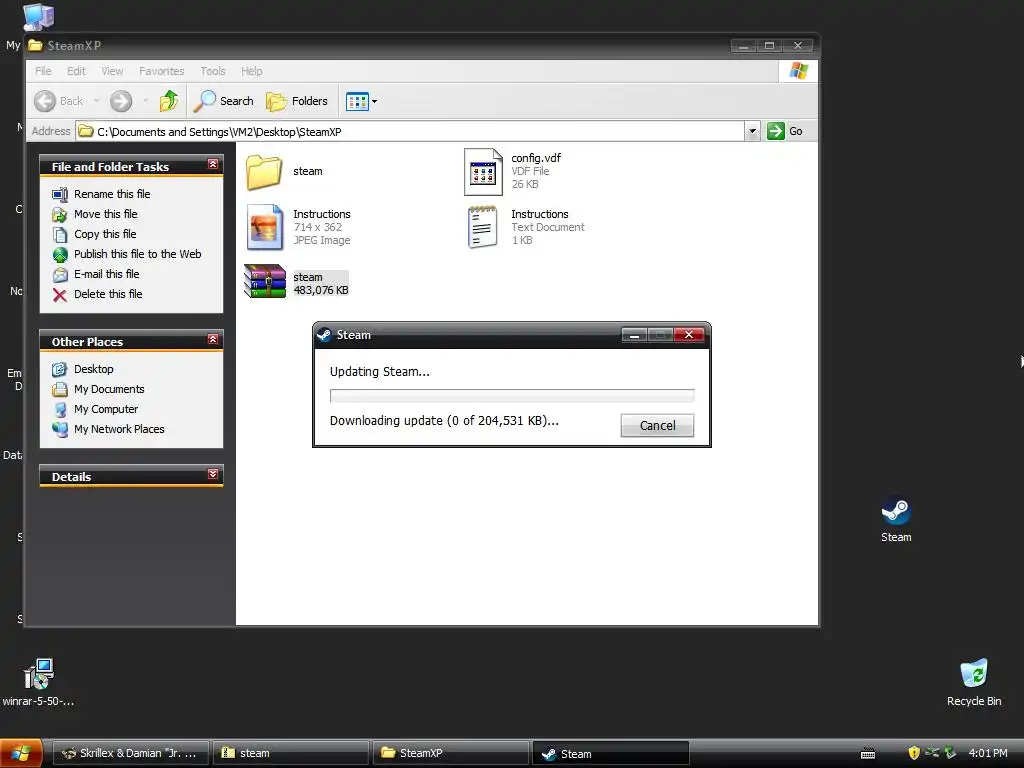Viewport: 1024px width, 768px height.
Task: Go to My Documents in Other Places
Action: (109, 389)
